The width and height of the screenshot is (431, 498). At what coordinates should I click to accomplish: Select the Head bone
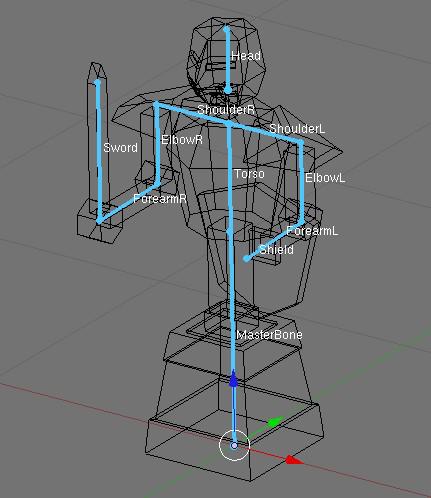point(227,60)
